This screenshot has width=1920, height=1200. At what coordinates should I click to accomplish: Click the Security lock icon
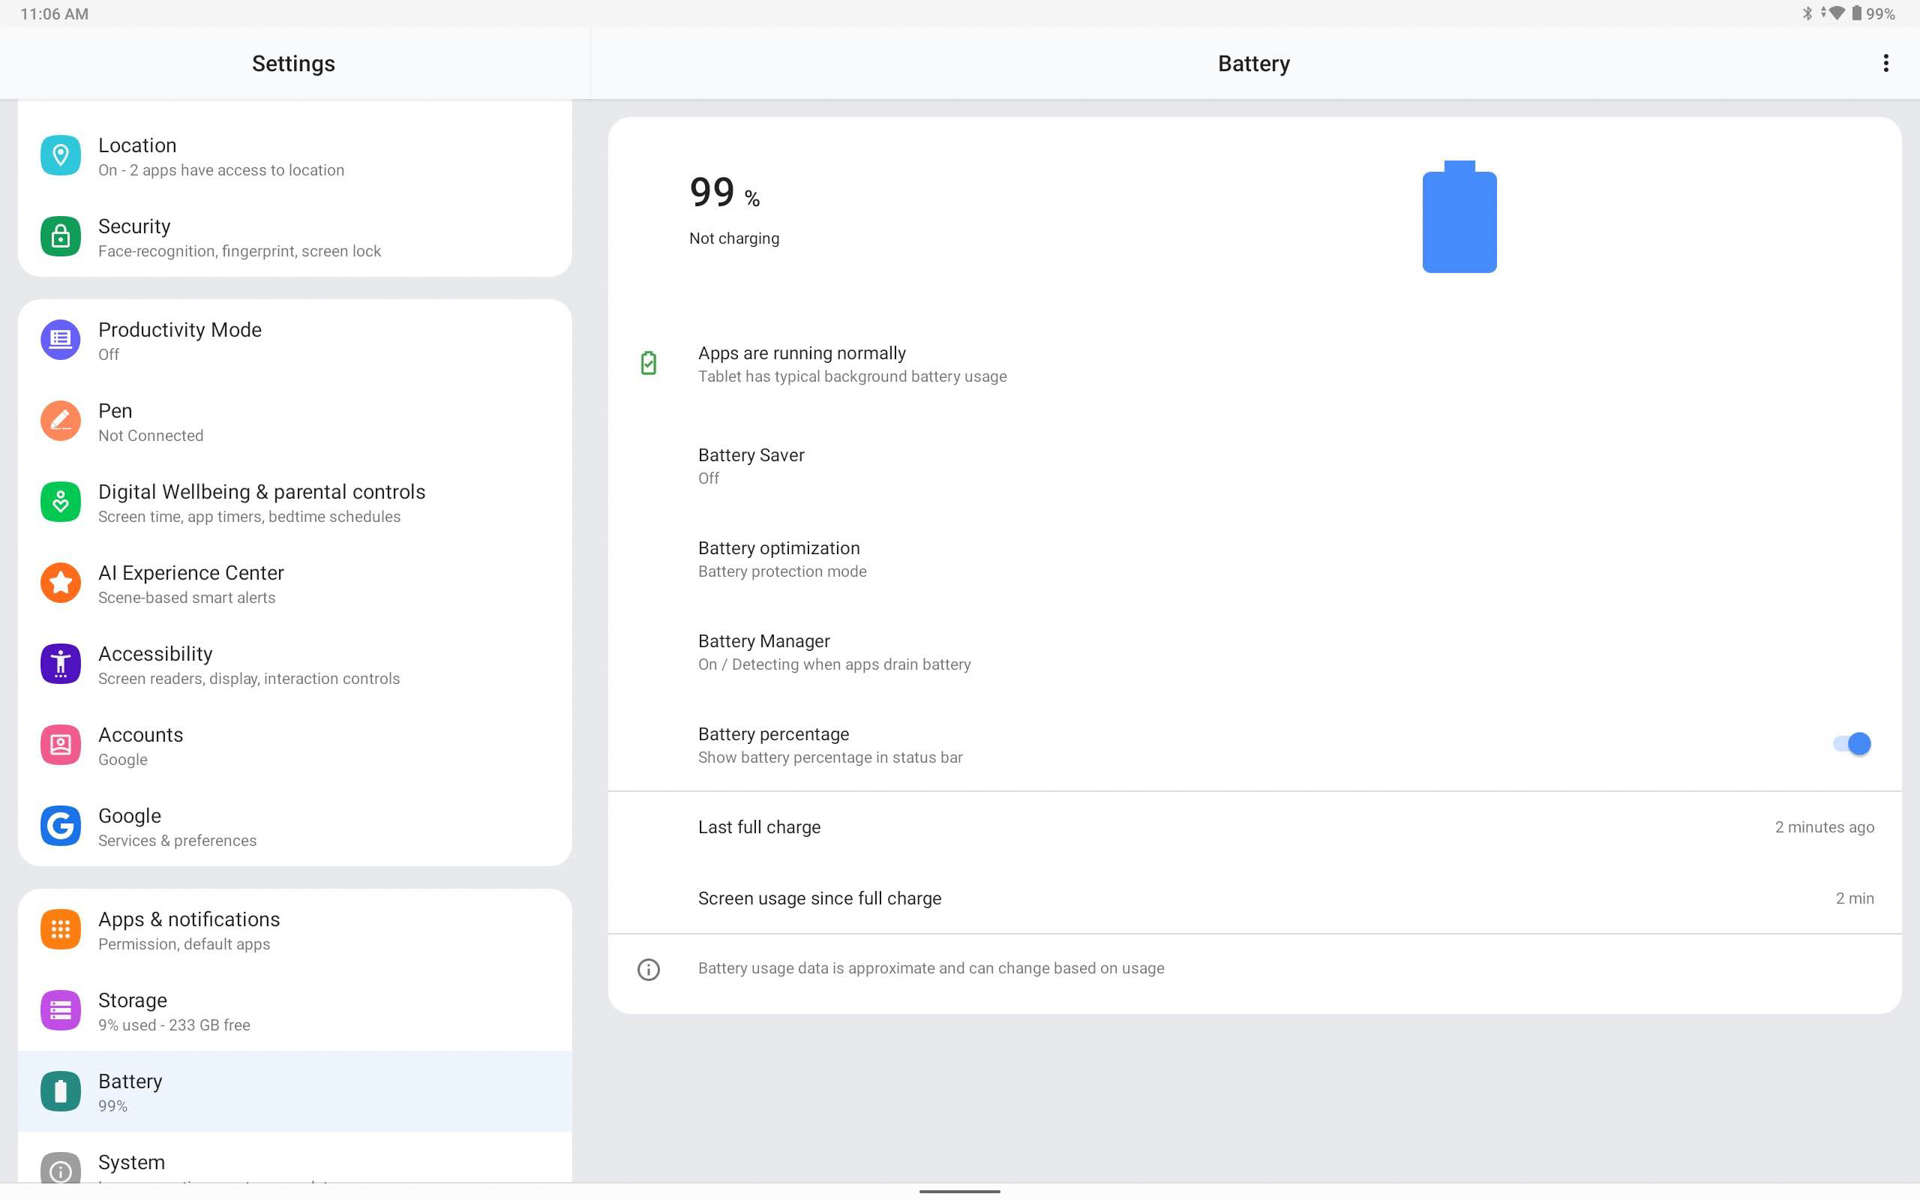(x=60, y=237)
